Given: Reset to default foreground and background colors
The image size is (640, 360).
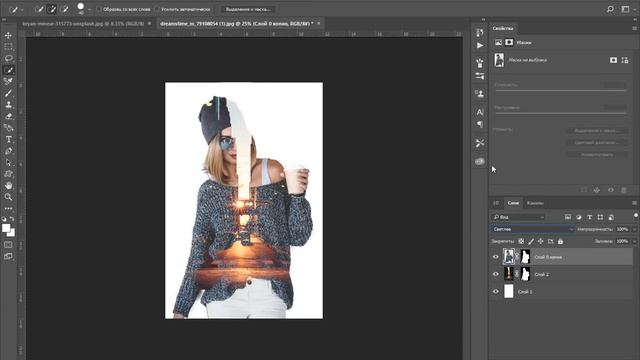Looking at the screenshot, I should [4, 219].
